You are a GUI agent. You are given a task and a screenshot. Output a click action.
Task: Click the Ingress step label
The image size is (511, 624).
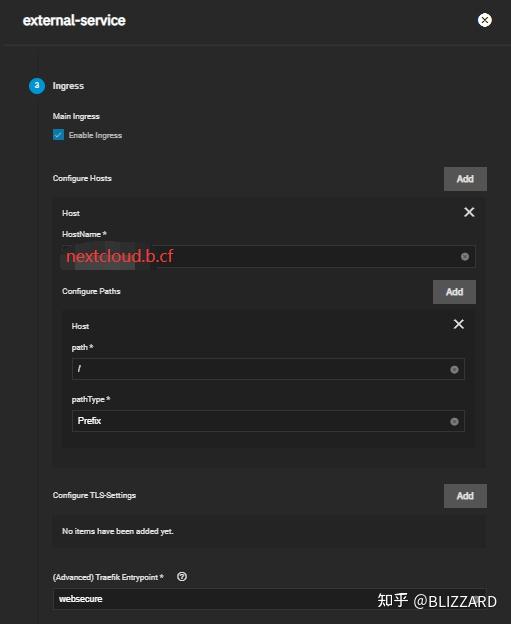coord(68,86)
